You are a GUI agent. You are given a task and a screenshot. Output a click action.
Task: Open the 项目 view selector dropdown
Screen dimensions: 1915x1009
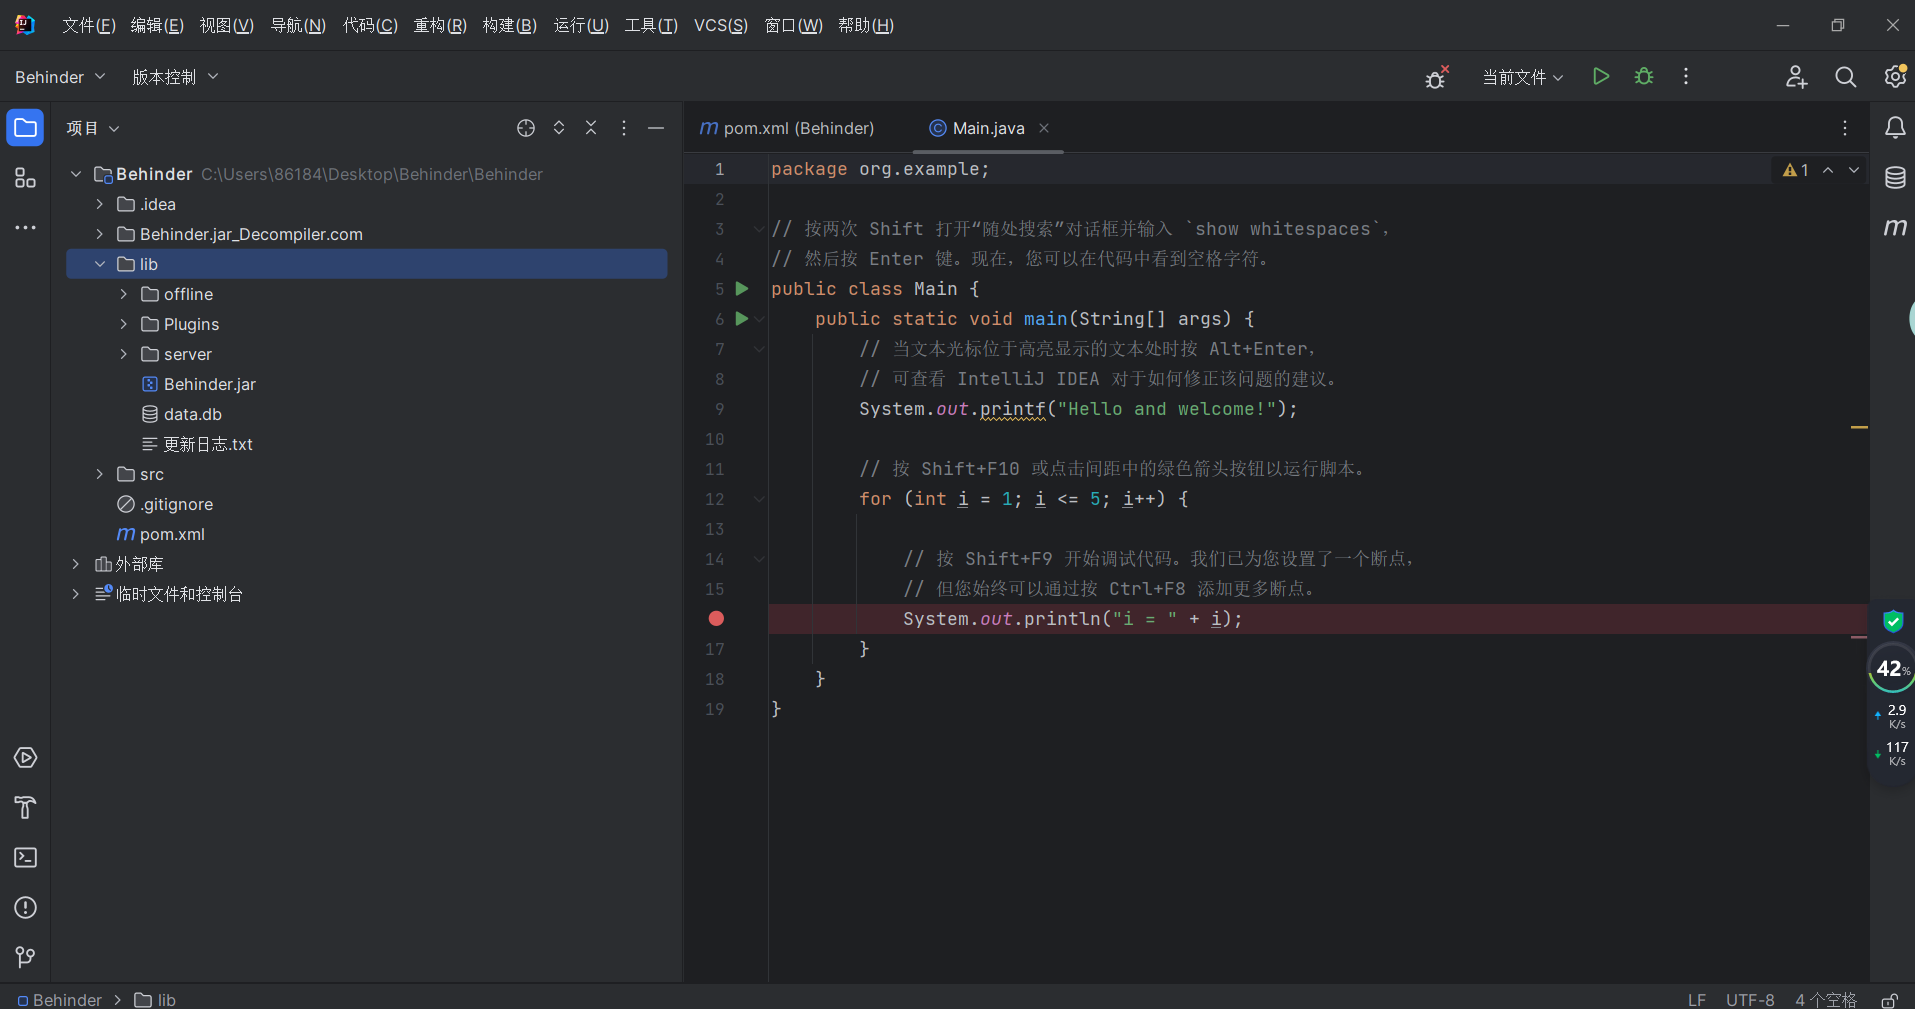[93, 128]
